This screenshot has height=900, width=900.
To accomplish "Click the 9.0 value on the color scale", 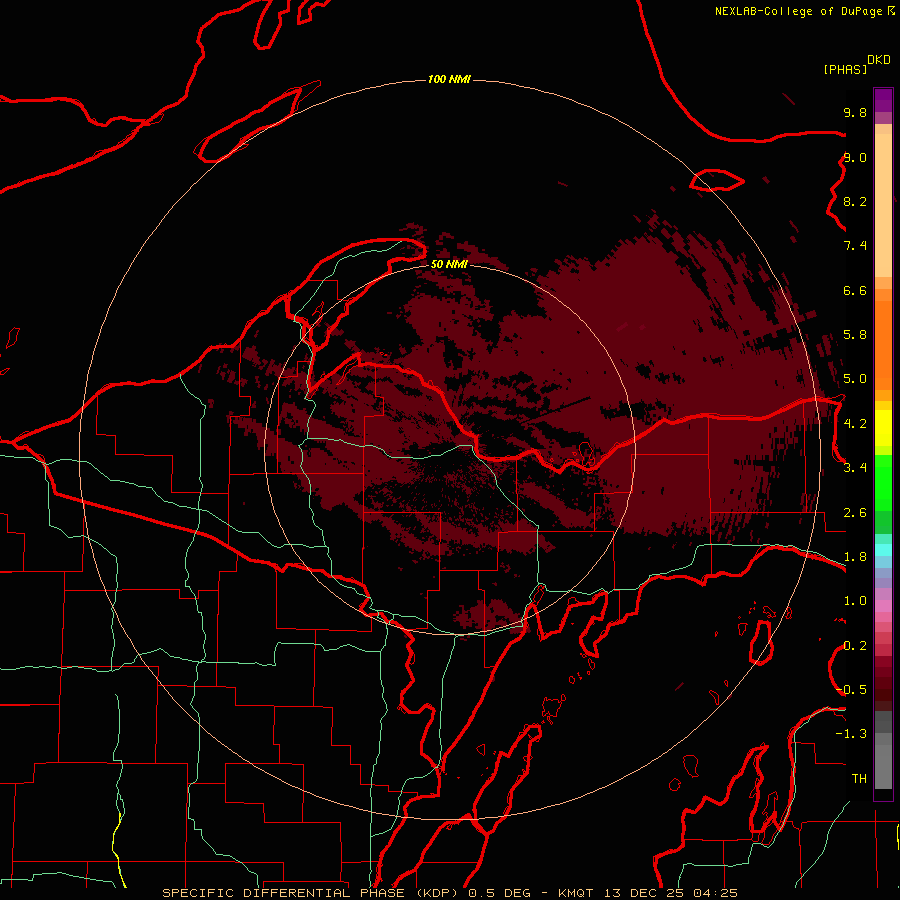I will point(855,157).
